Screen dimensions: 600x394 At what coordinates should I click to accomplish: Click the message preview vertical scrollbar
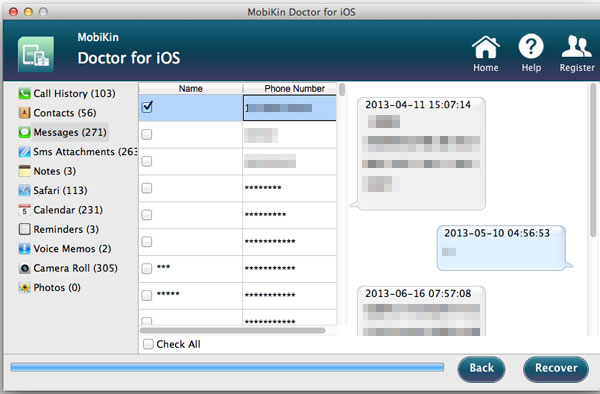pyautogui.click(x=593, y=160)
